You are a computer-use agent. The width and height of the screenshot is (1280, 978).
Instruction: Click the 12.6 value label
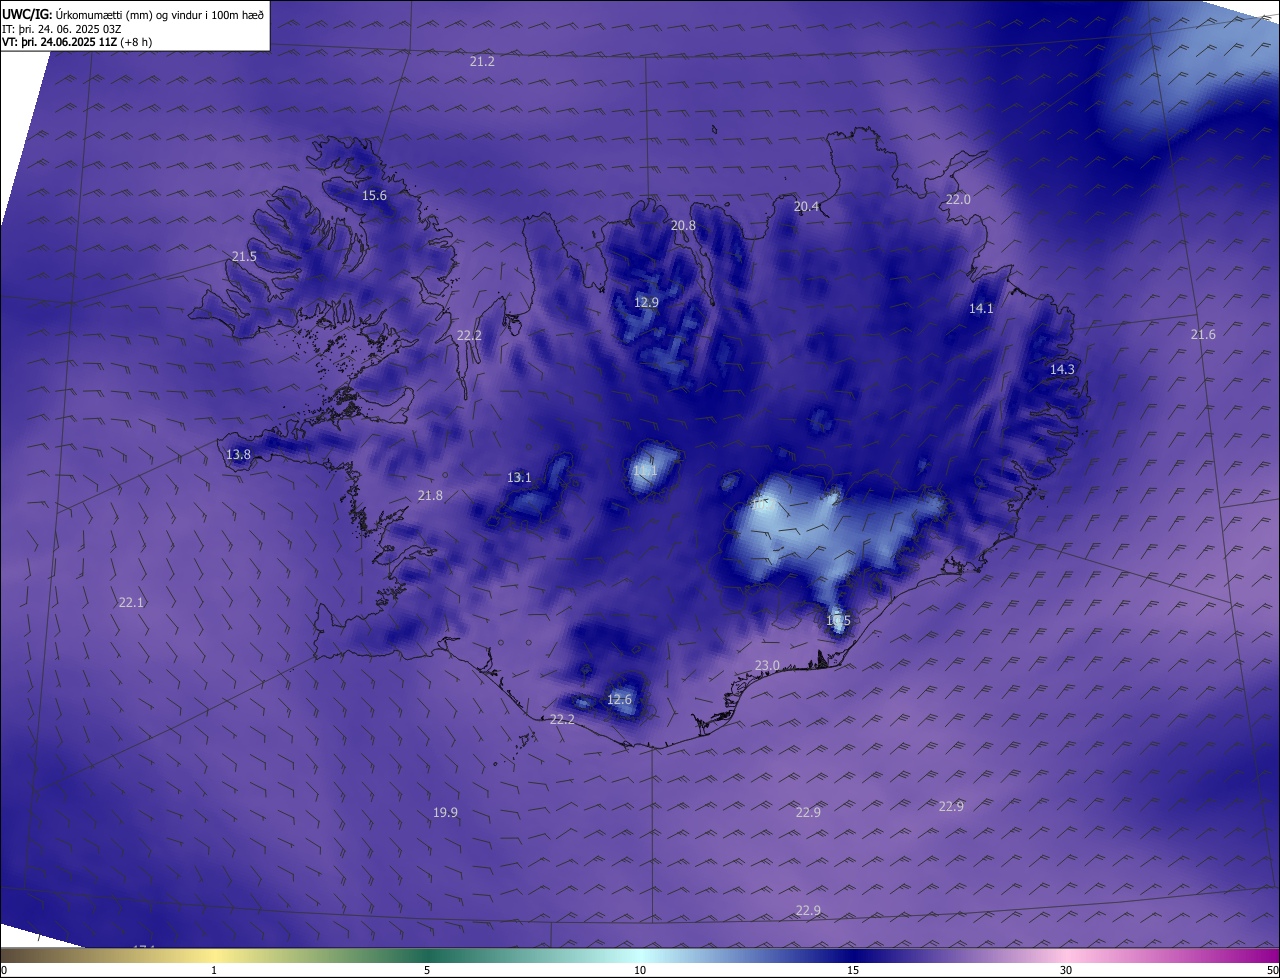[619, 699]
